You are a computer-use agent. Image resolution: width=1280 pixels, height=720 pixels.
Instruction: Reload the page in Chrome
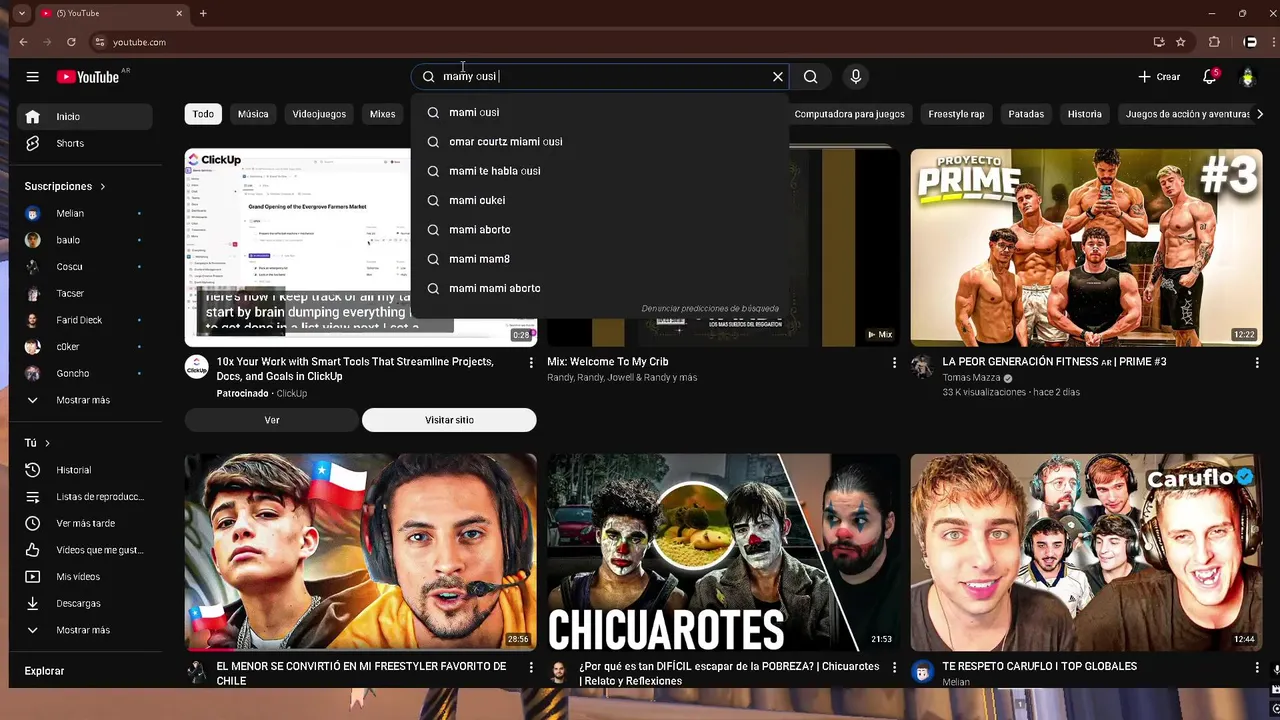tap(71, 42)
